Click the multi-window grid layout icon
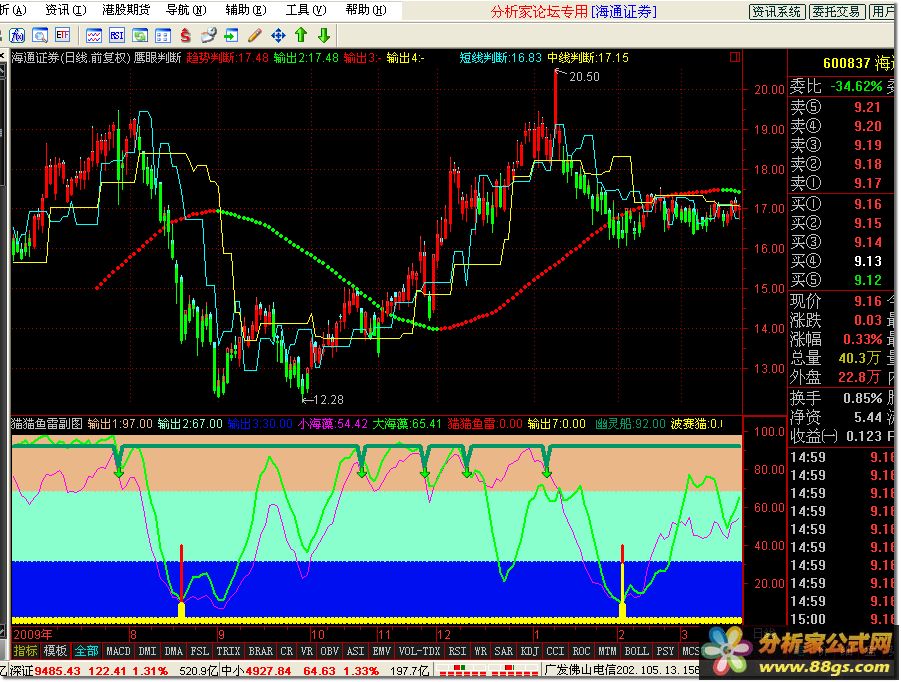Screen dimensions: 901x682 pos(163,36)
